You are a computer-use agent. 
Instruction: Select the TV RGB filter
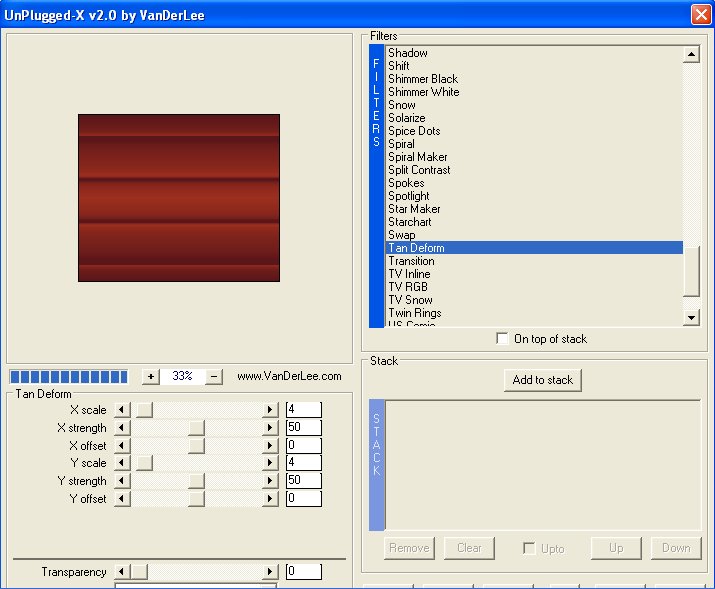pyautogui.click(x=534, y=287)
